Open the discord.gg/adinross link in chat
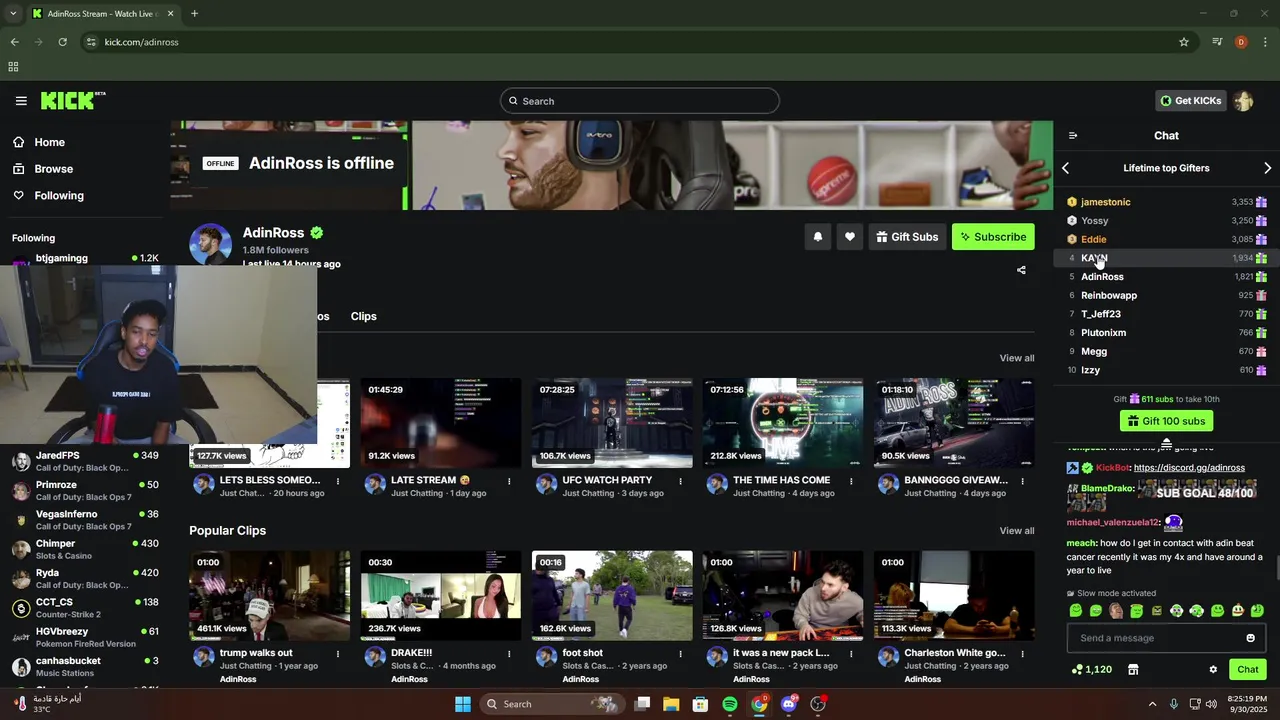The width and height of the screenshot is (1280, 720). click(1189, 468)
